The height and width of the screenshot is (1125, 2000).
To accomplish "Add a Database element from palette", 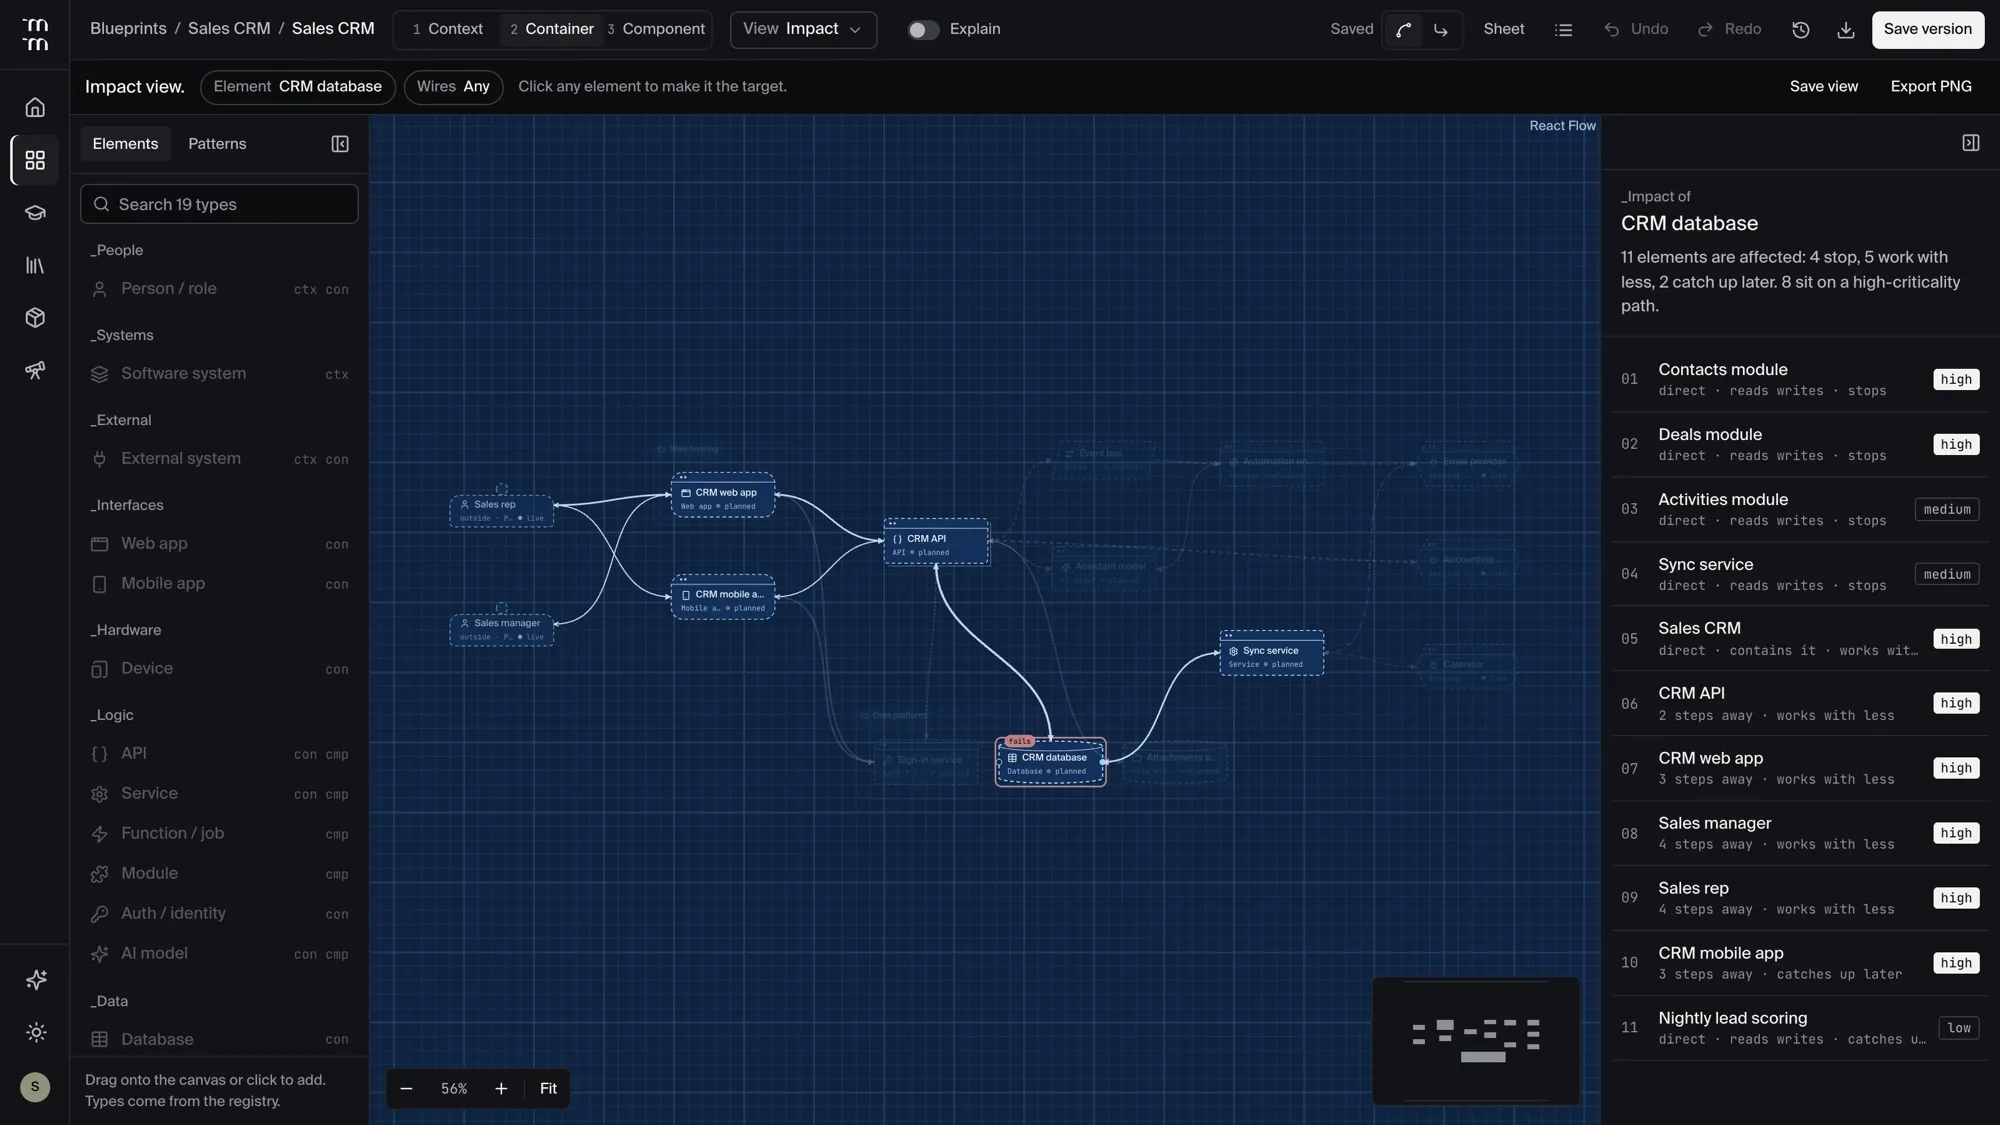I will [219, 1039].
